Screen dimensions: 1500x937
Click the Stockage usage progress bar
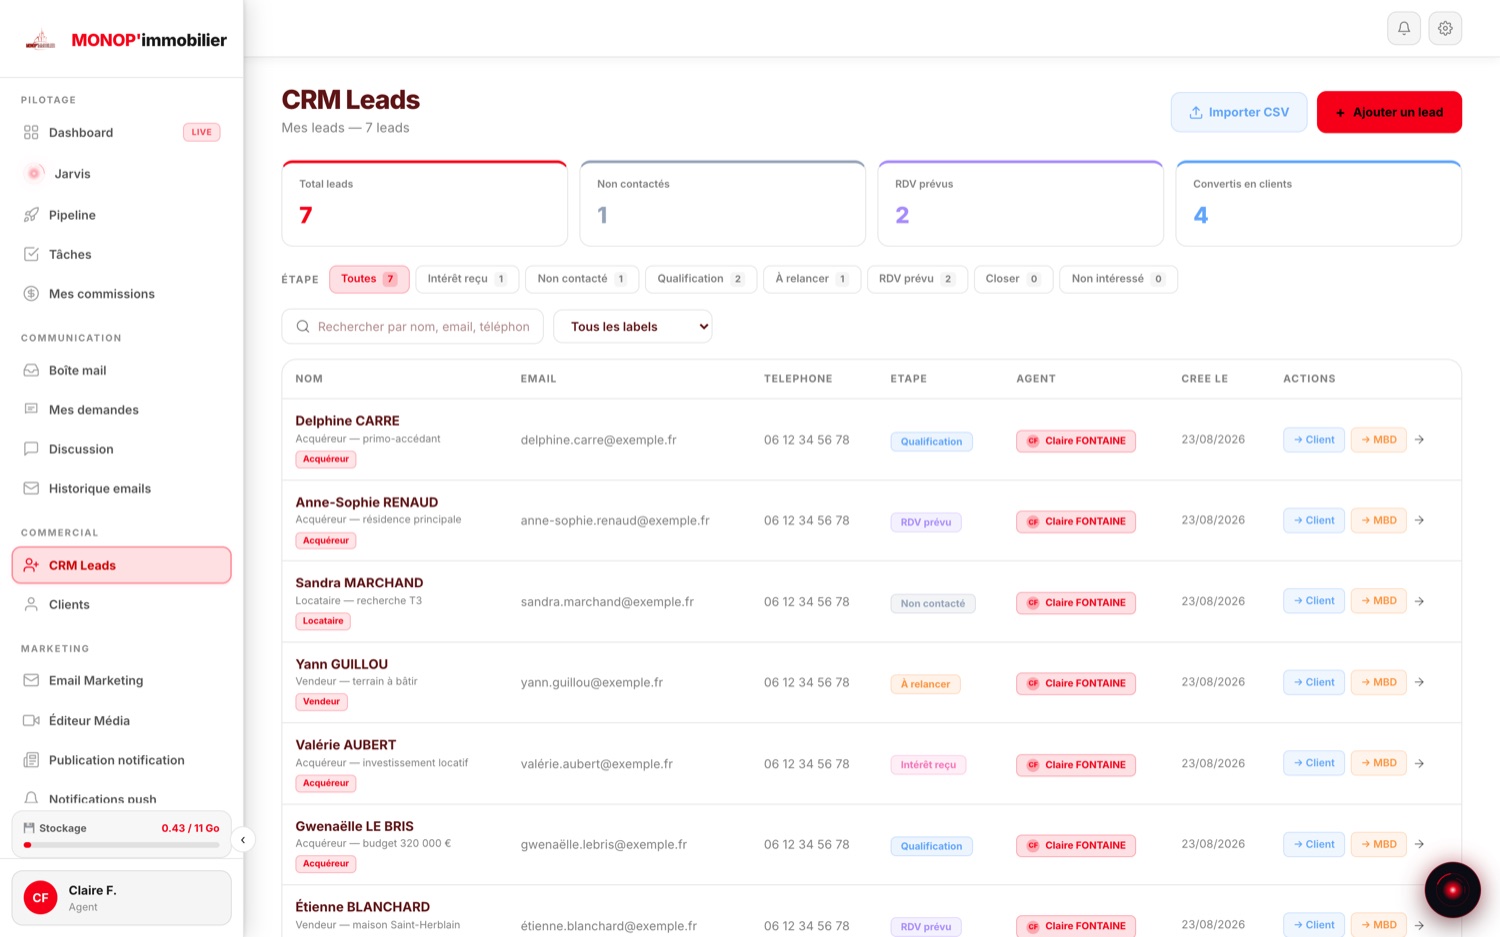pos(122,845)
